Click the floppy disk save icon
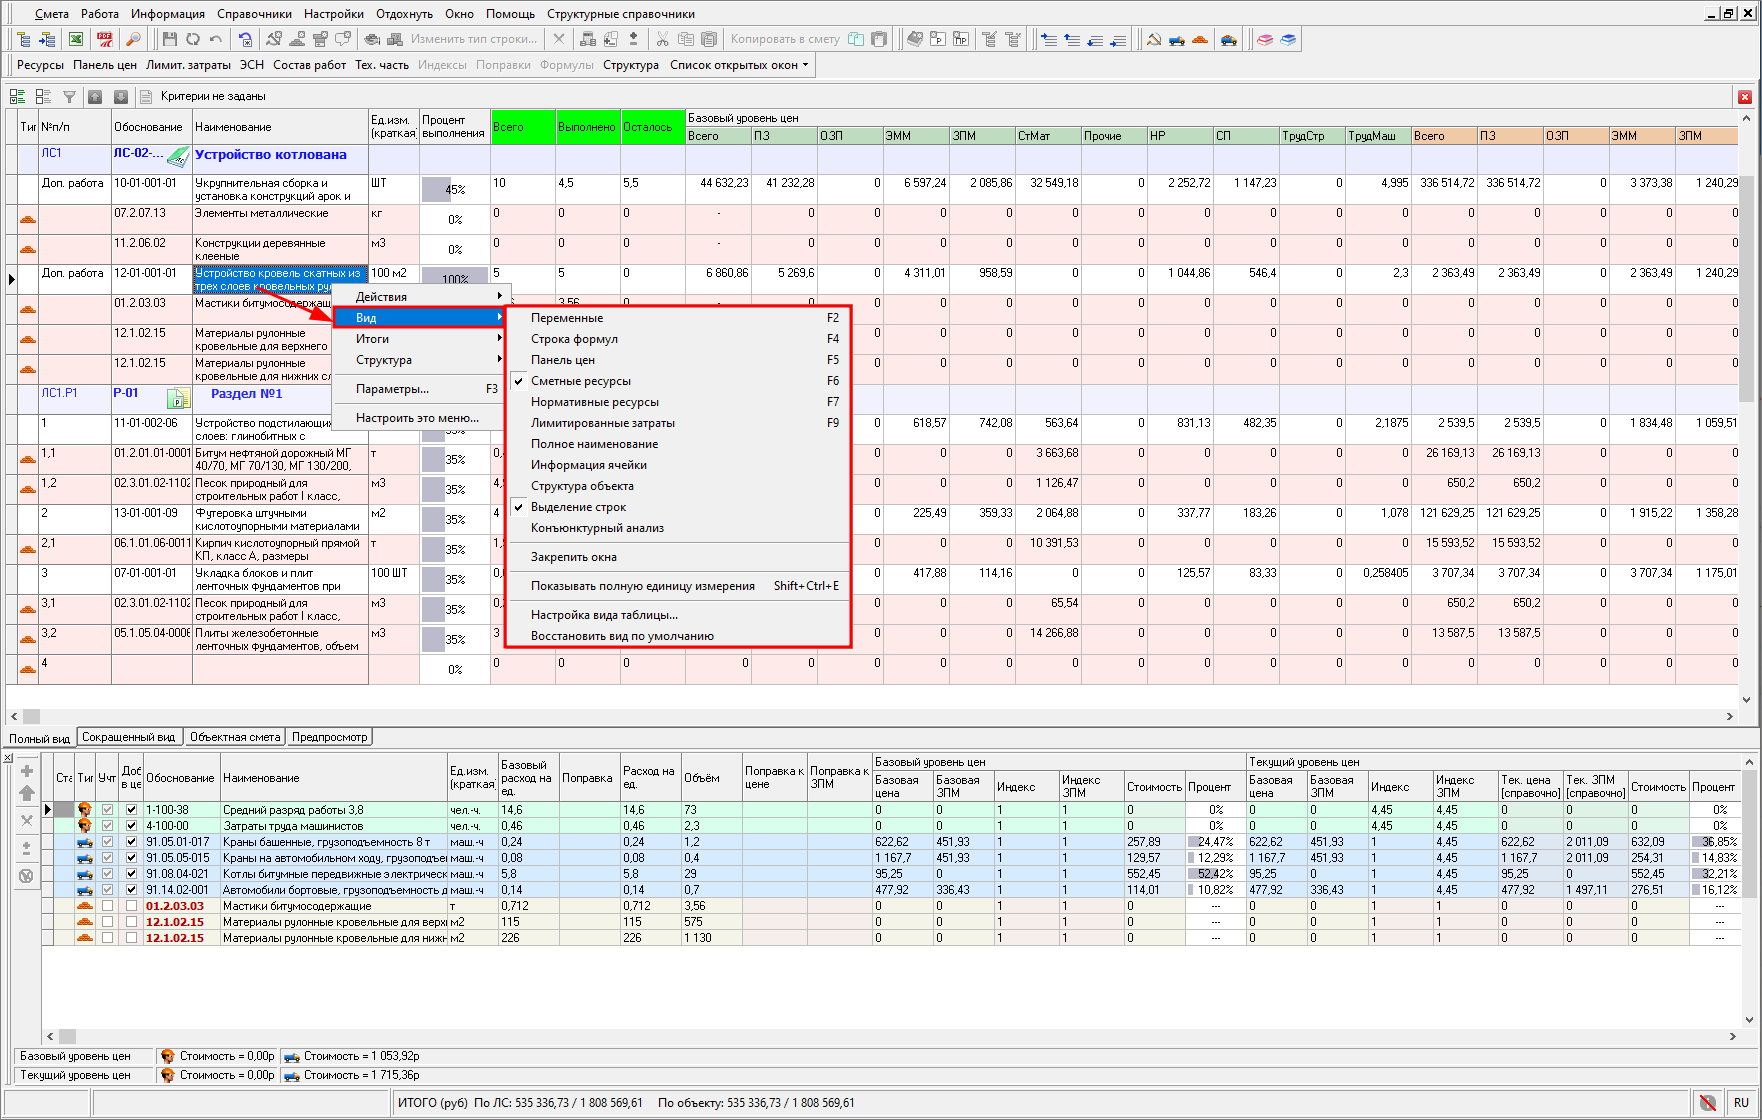This screenshot has width=1762, height=1120. (x=169, y=39)
